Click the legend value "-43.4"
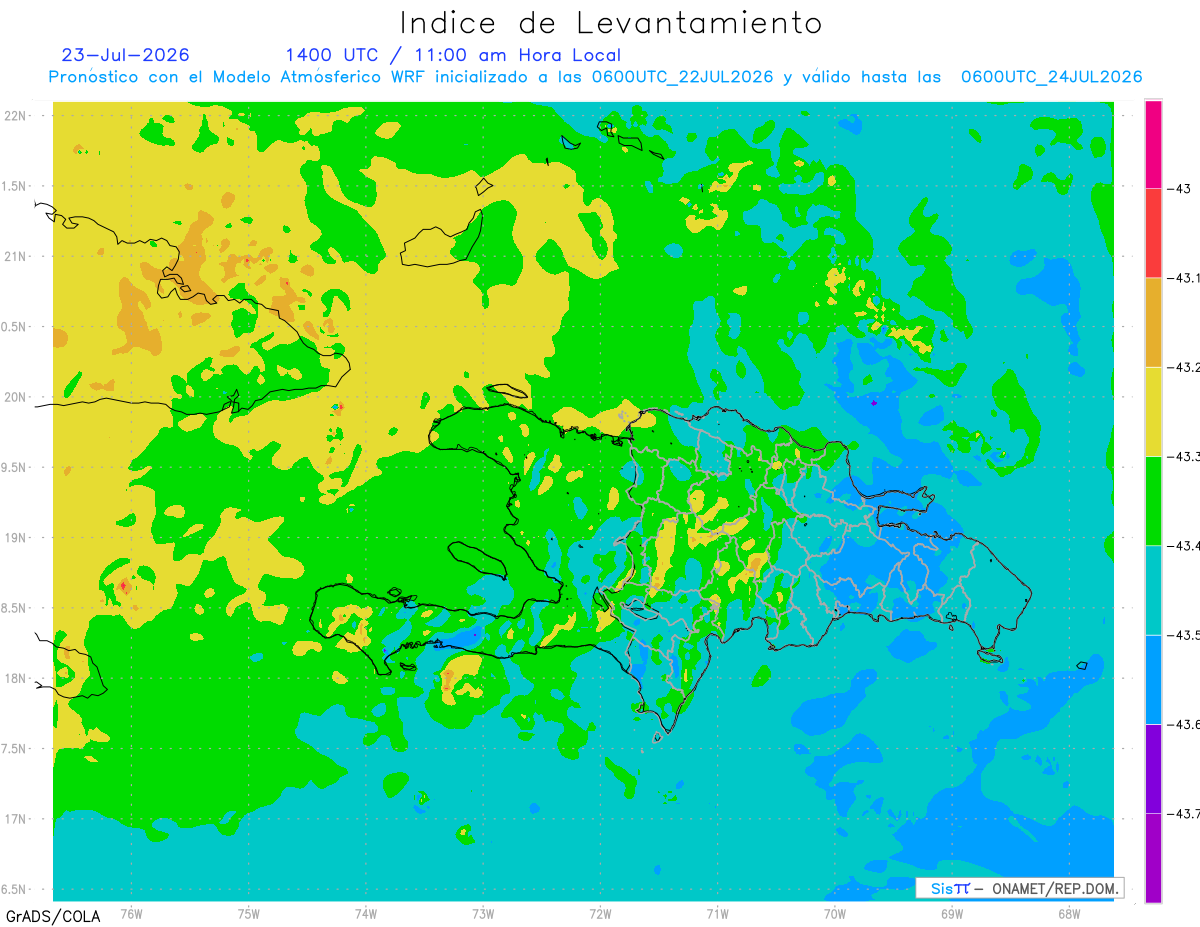The height and width of the screenshot is (927, 1200). [1183, 545]
